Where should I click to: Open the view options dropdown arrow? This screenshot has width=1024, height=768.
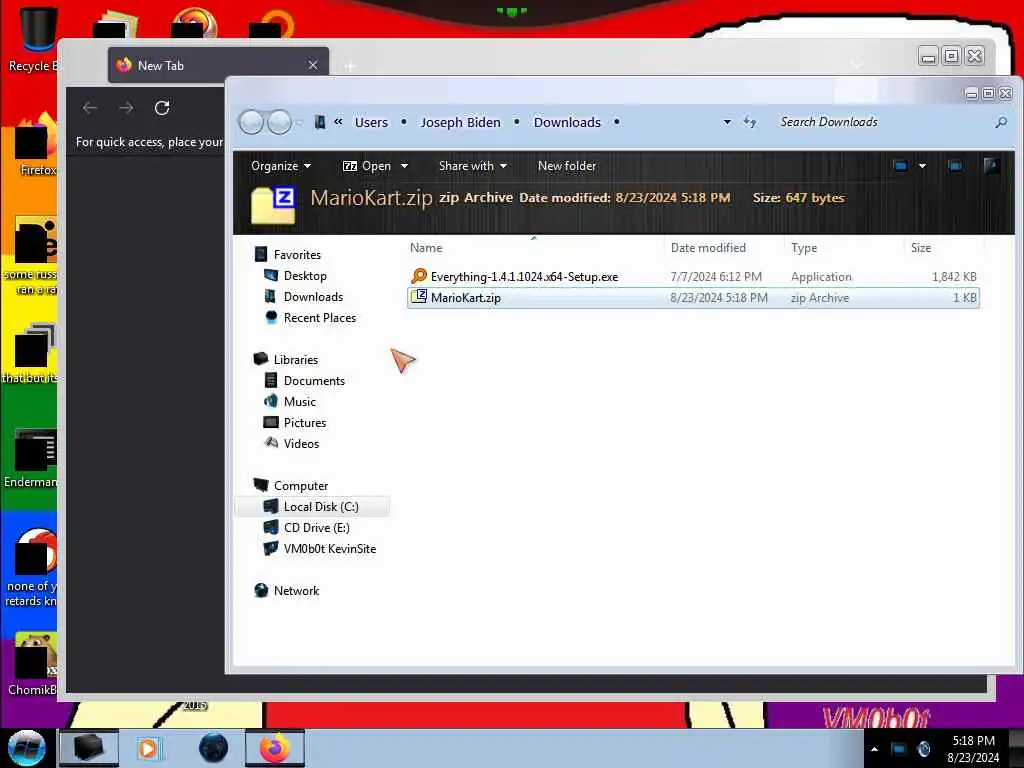tap(922, 166)
